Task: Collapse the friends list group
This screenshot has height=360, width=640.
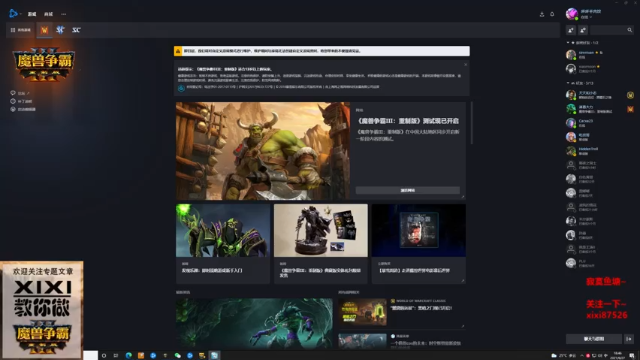Action: pos(568,83)
